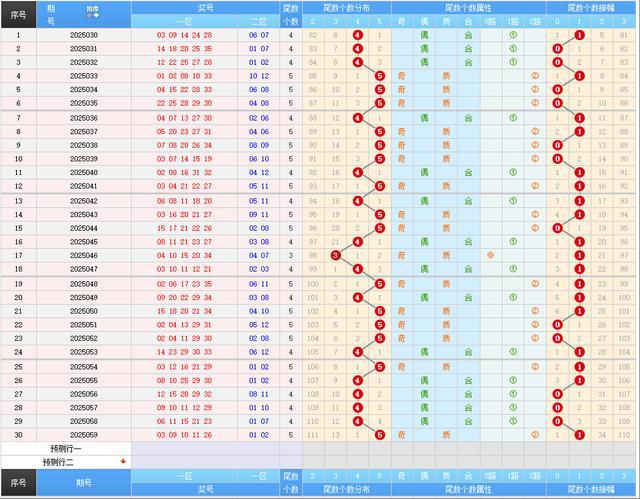640x499 pixels.
Task: Select issue number 2025059
Action: pyautogui.click(x=84, y=435)
